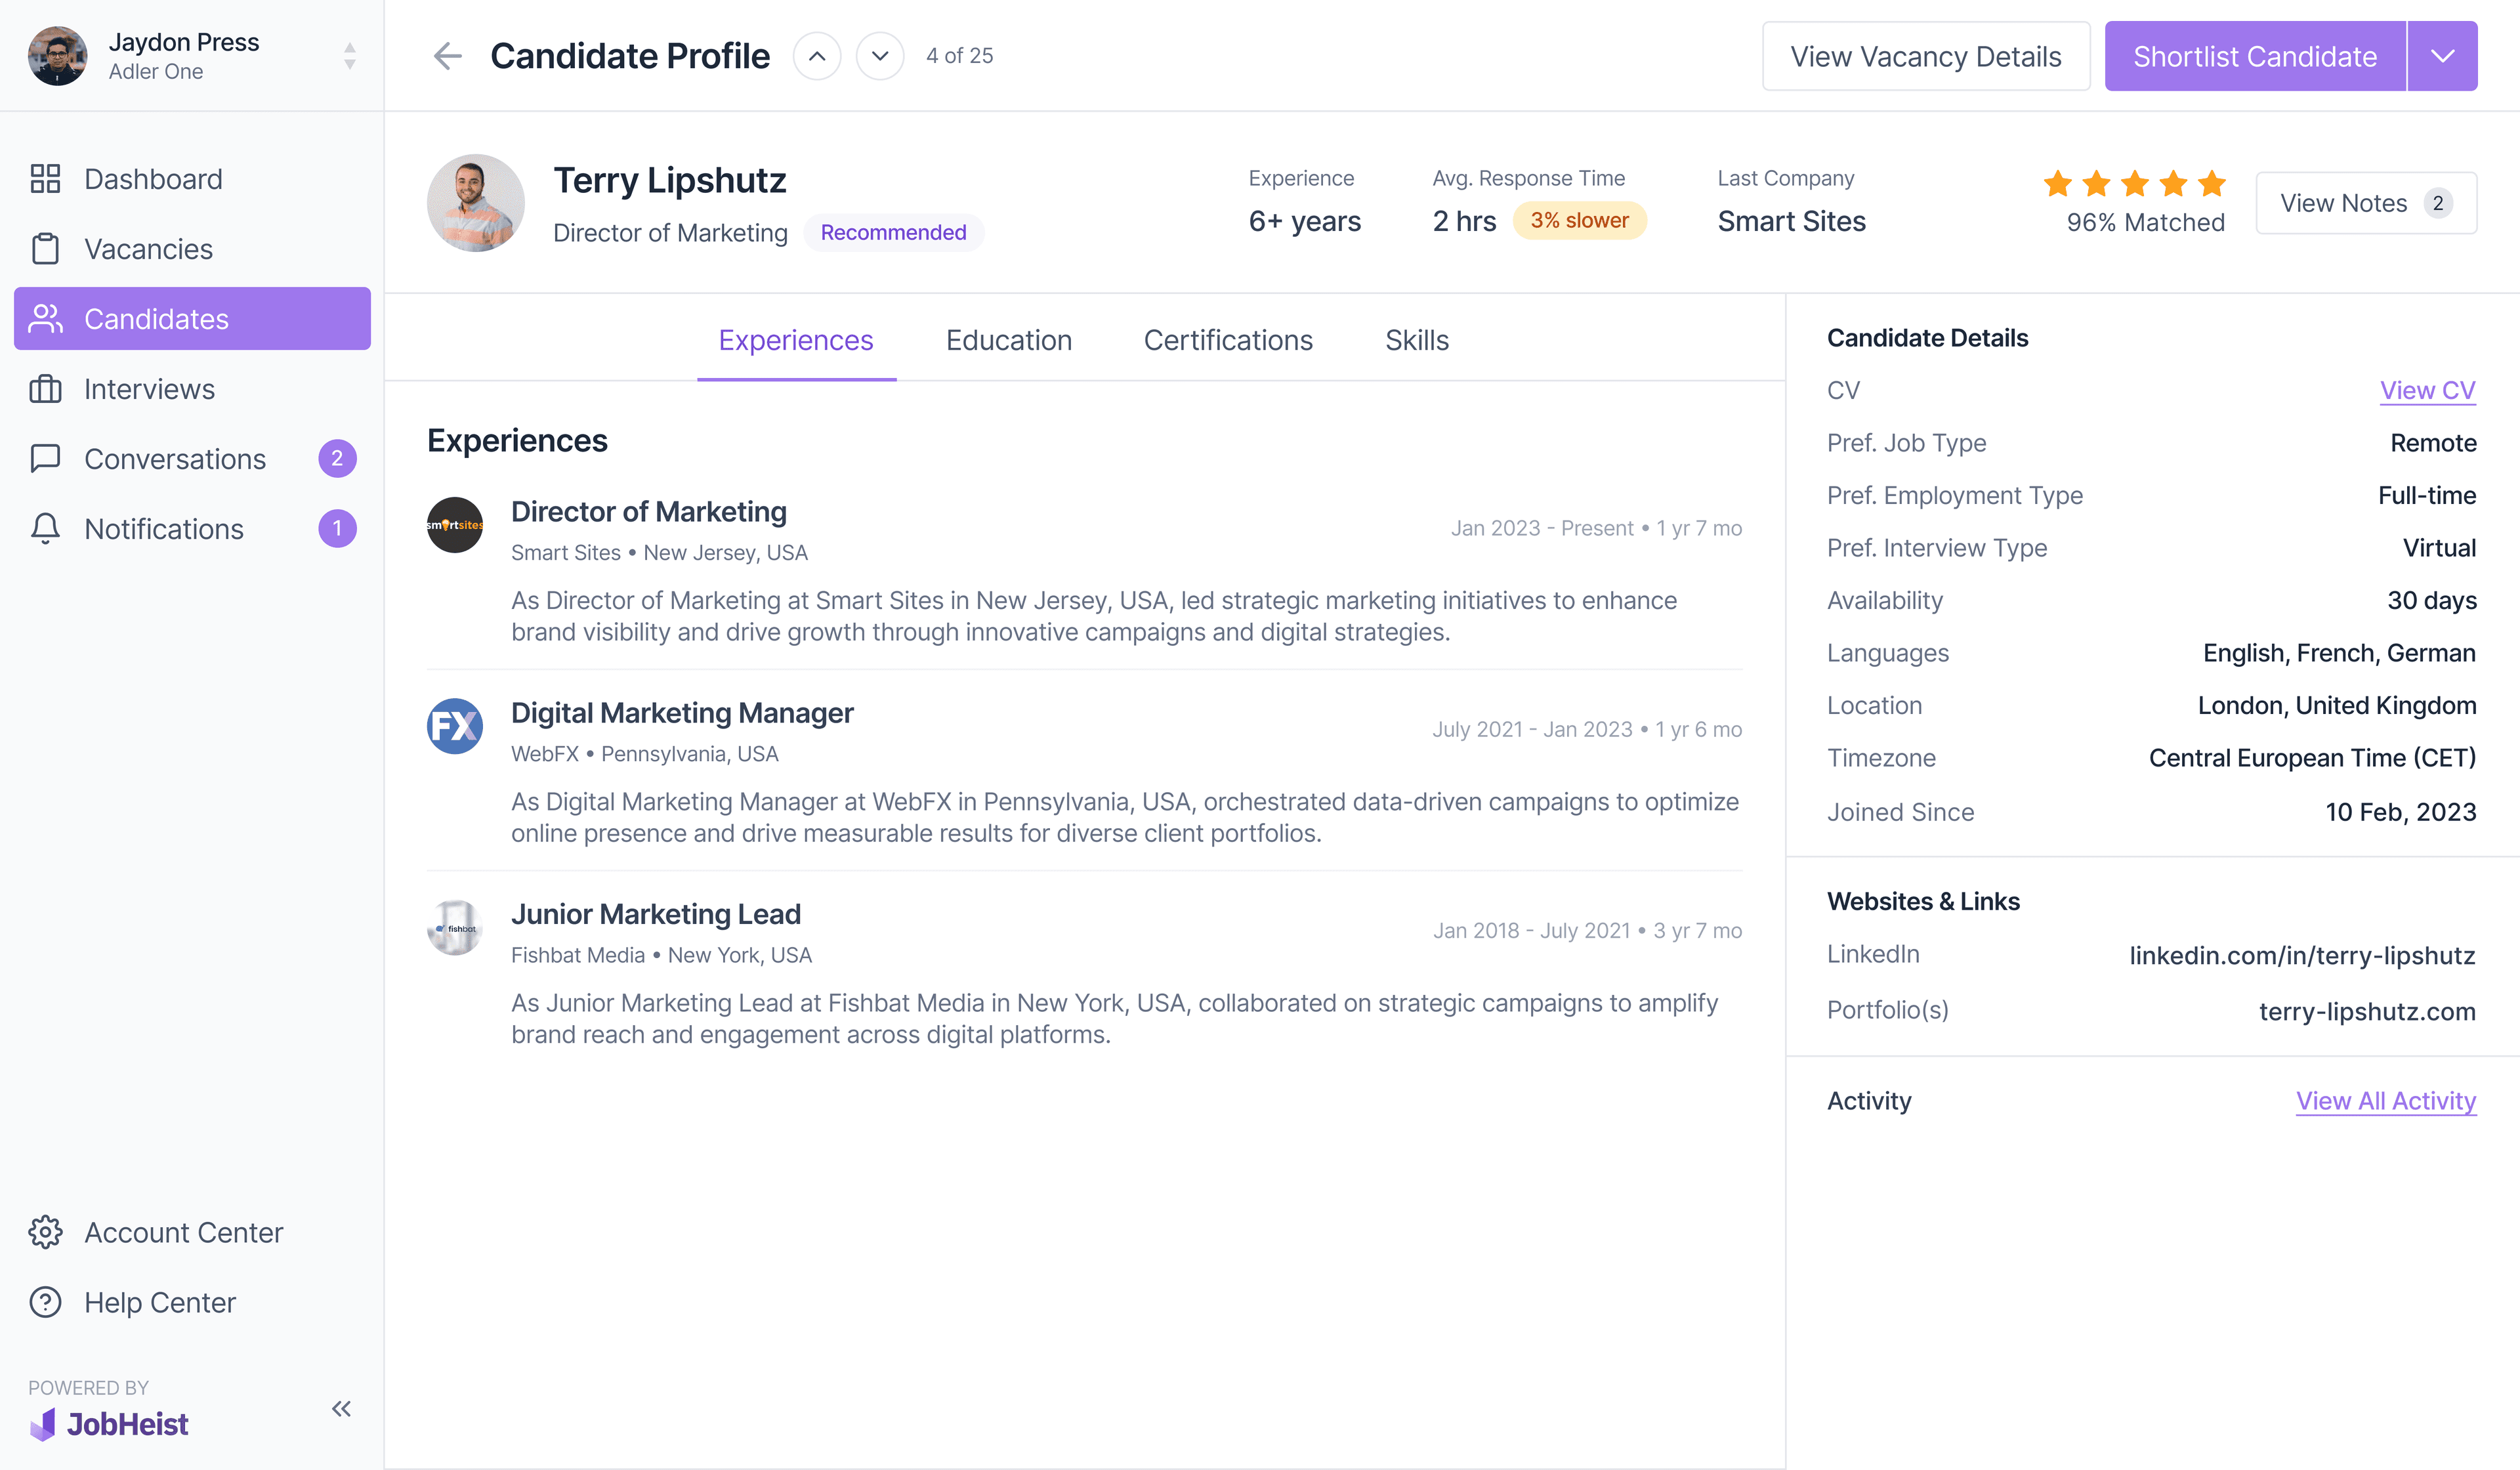Click the WebFX company logo
Viewport: 2520px width, 1470px height.
pos(455,726)
